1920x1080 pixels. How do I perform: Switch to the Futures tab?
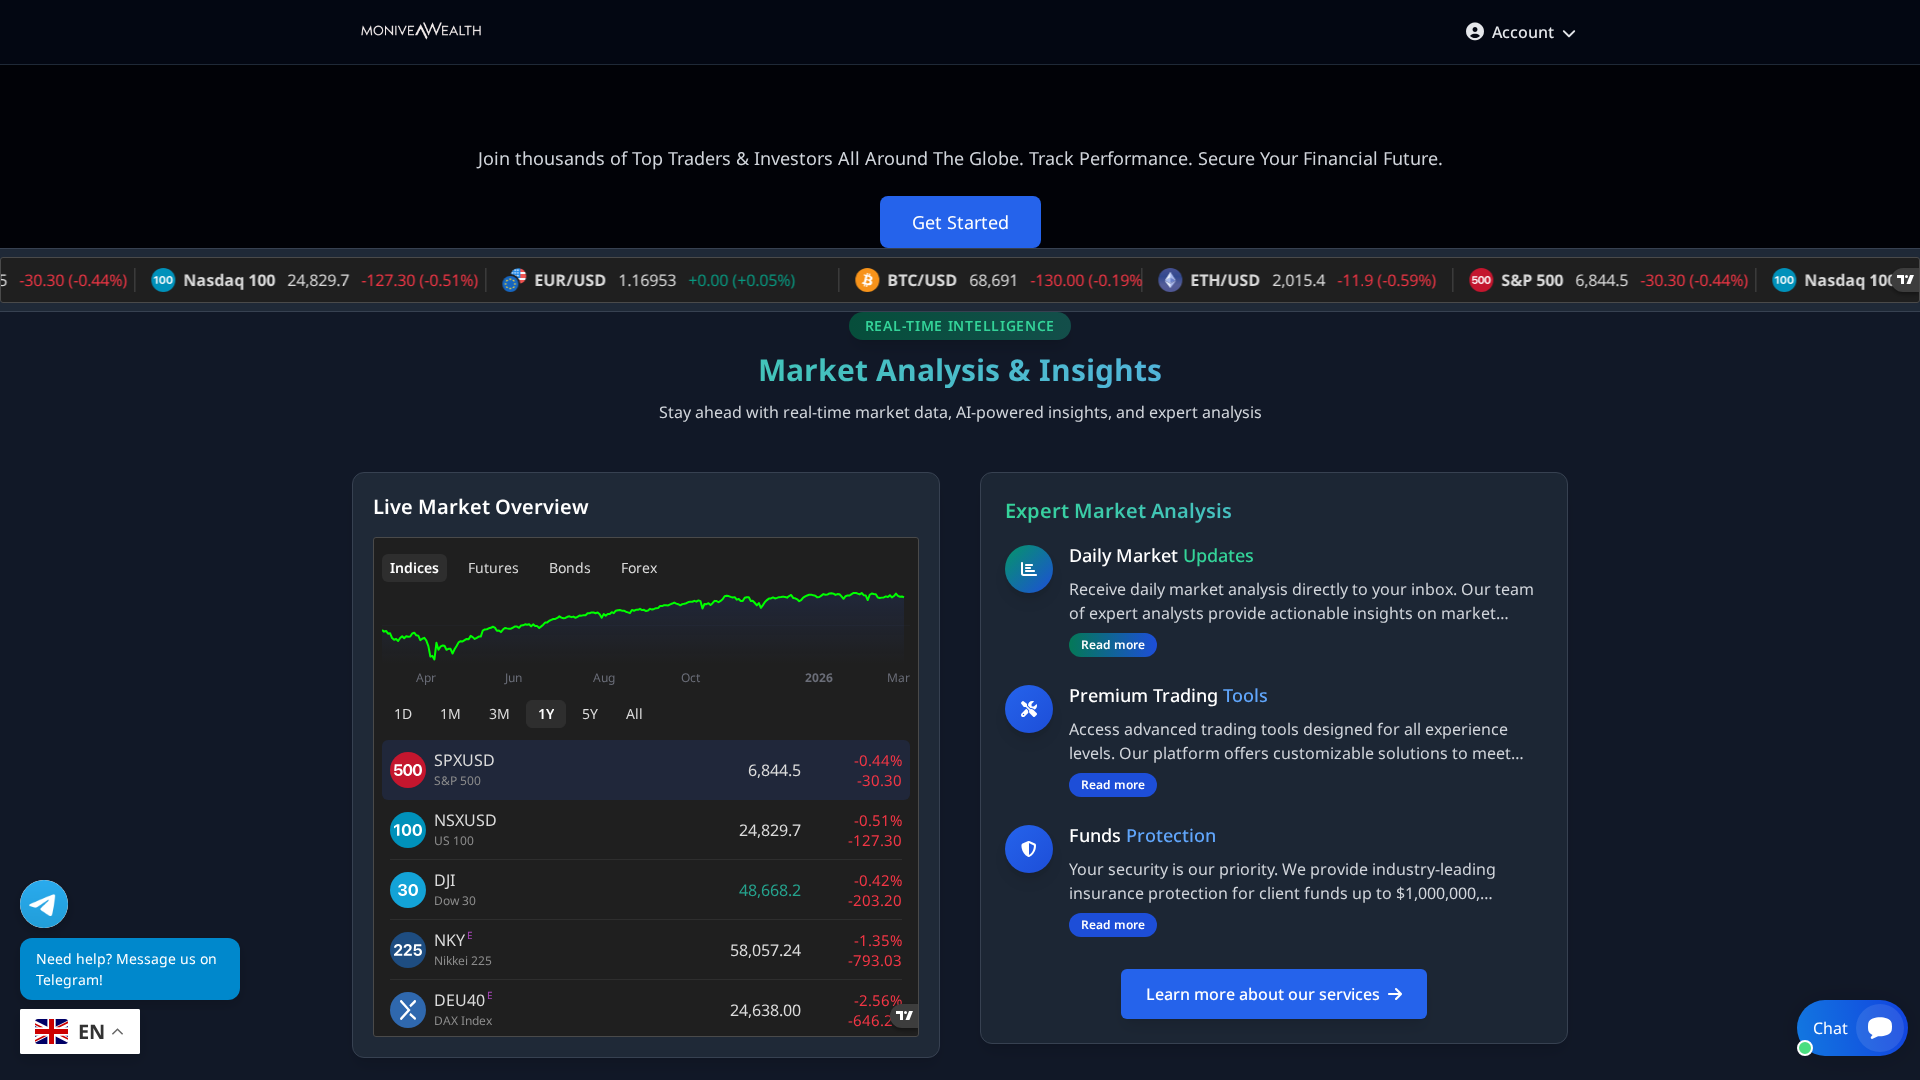tap(493, 567)
